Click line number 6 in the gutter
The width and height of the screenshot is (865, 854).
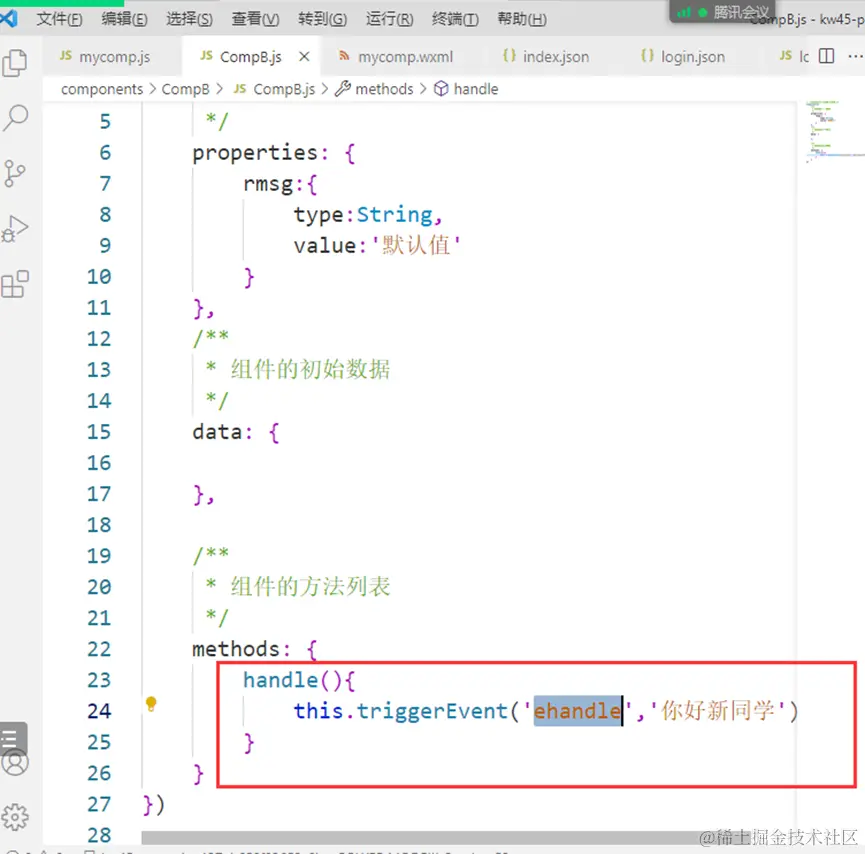(x=105, y=152)
